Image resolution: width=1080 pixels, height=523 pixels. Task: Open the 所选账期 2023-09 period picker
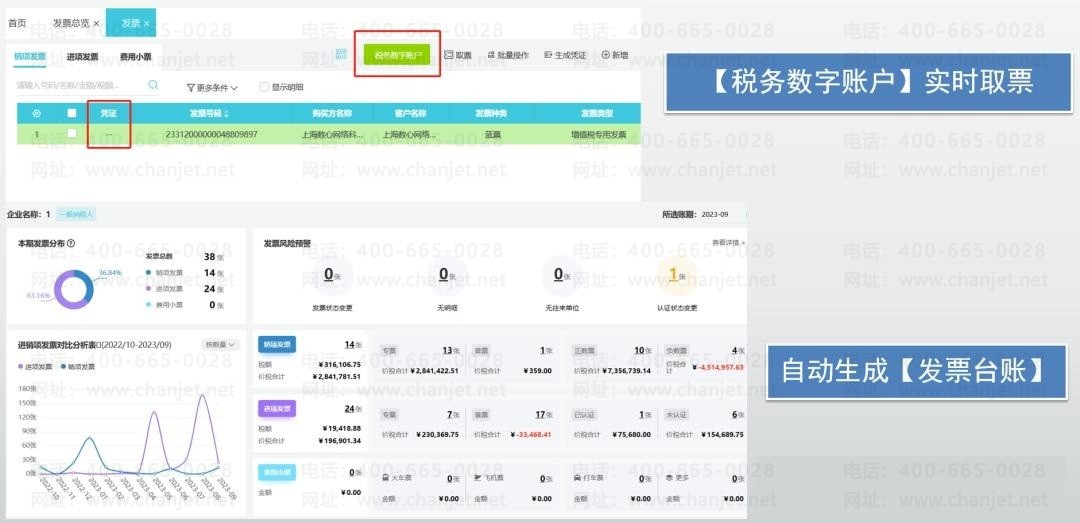pyautogui.click(x=715, y=214)
